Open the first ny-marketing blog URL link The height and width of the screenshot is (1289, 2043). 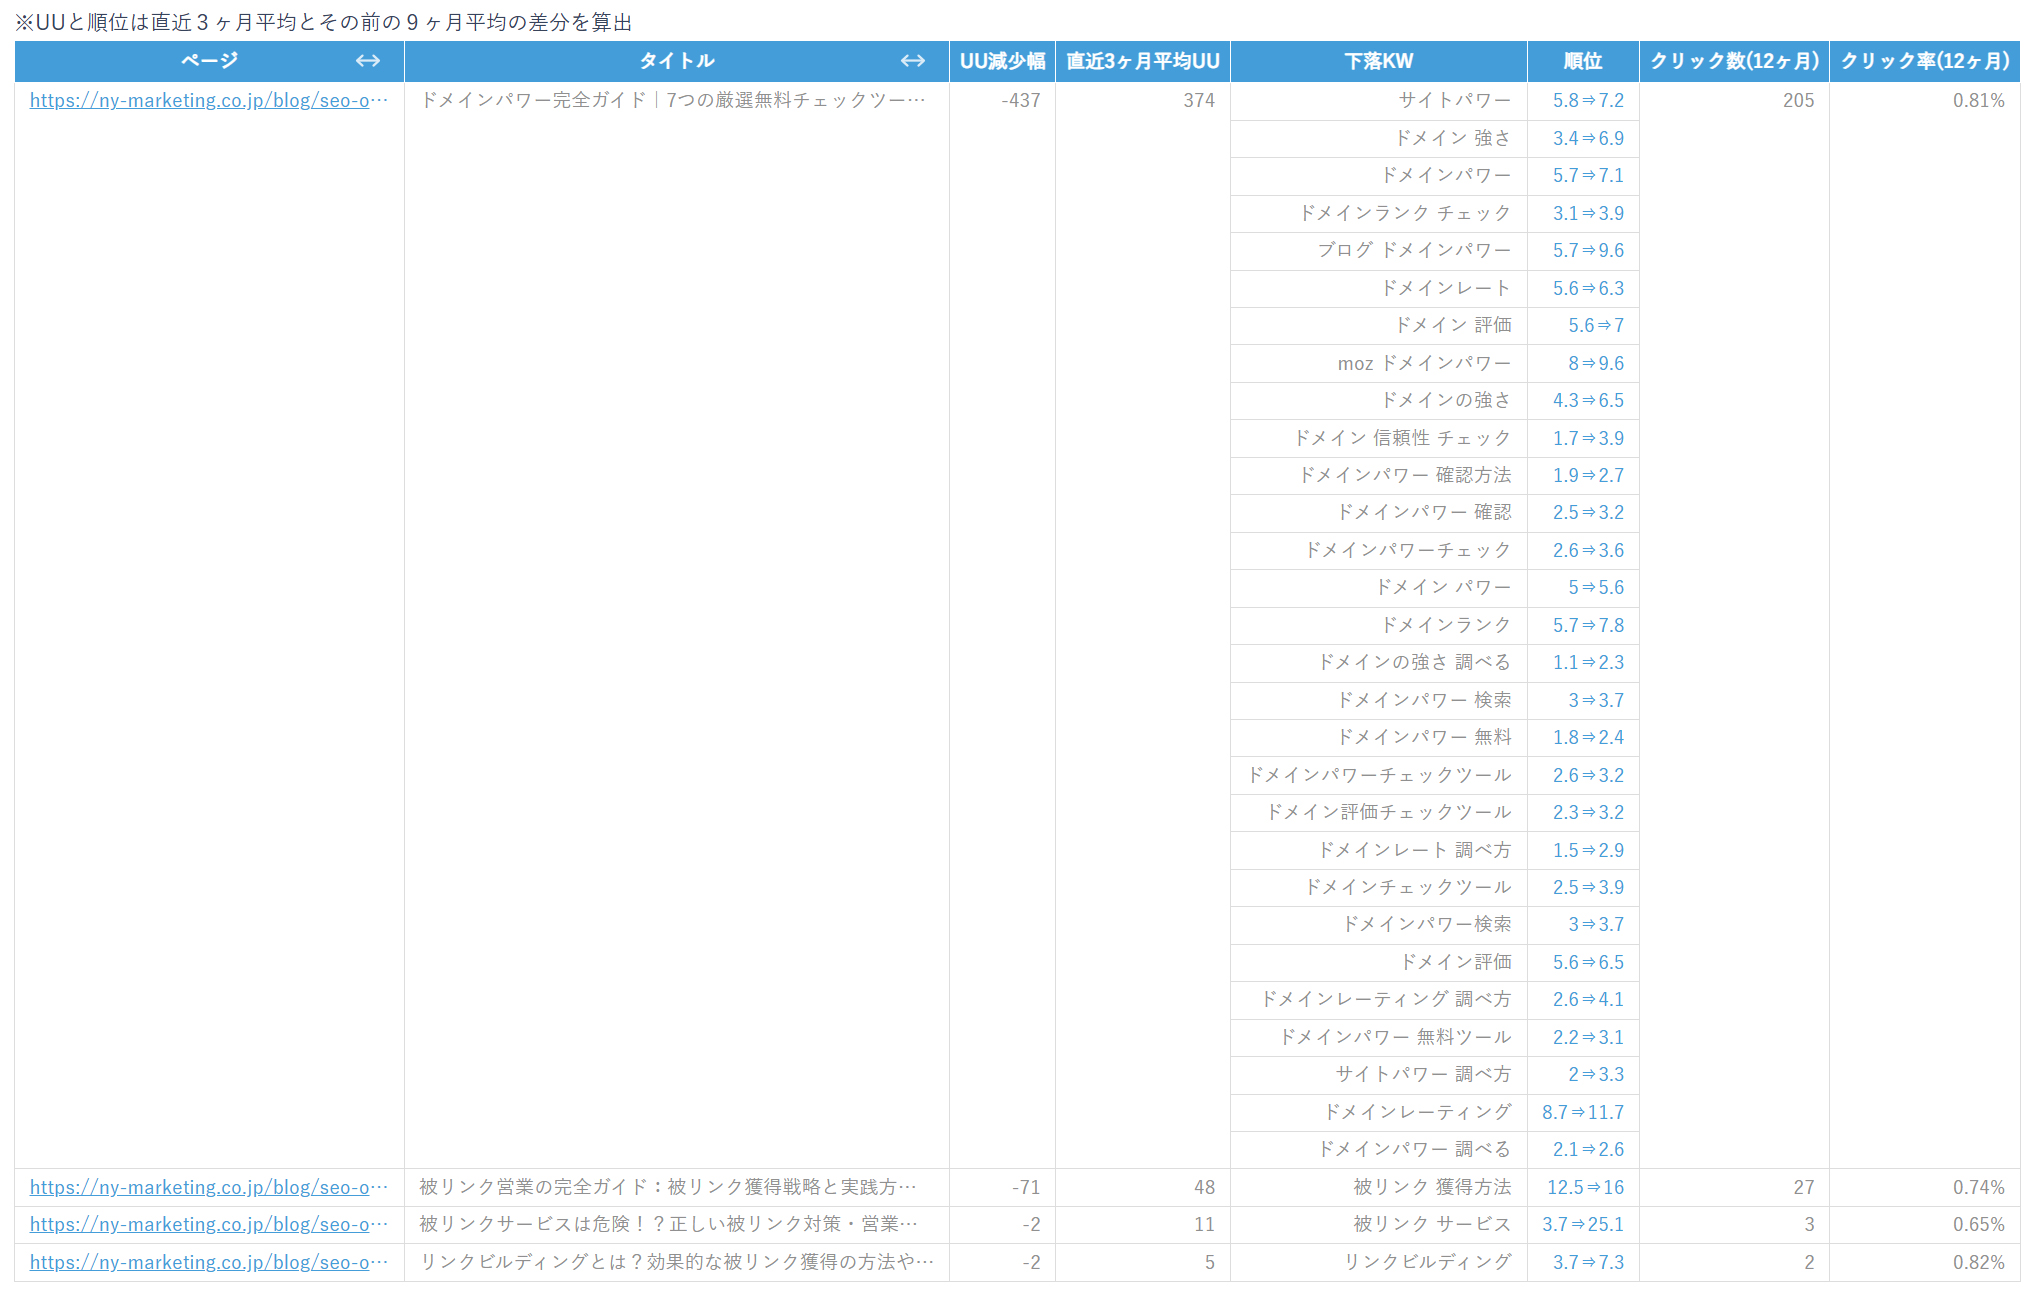pos(208,100)
